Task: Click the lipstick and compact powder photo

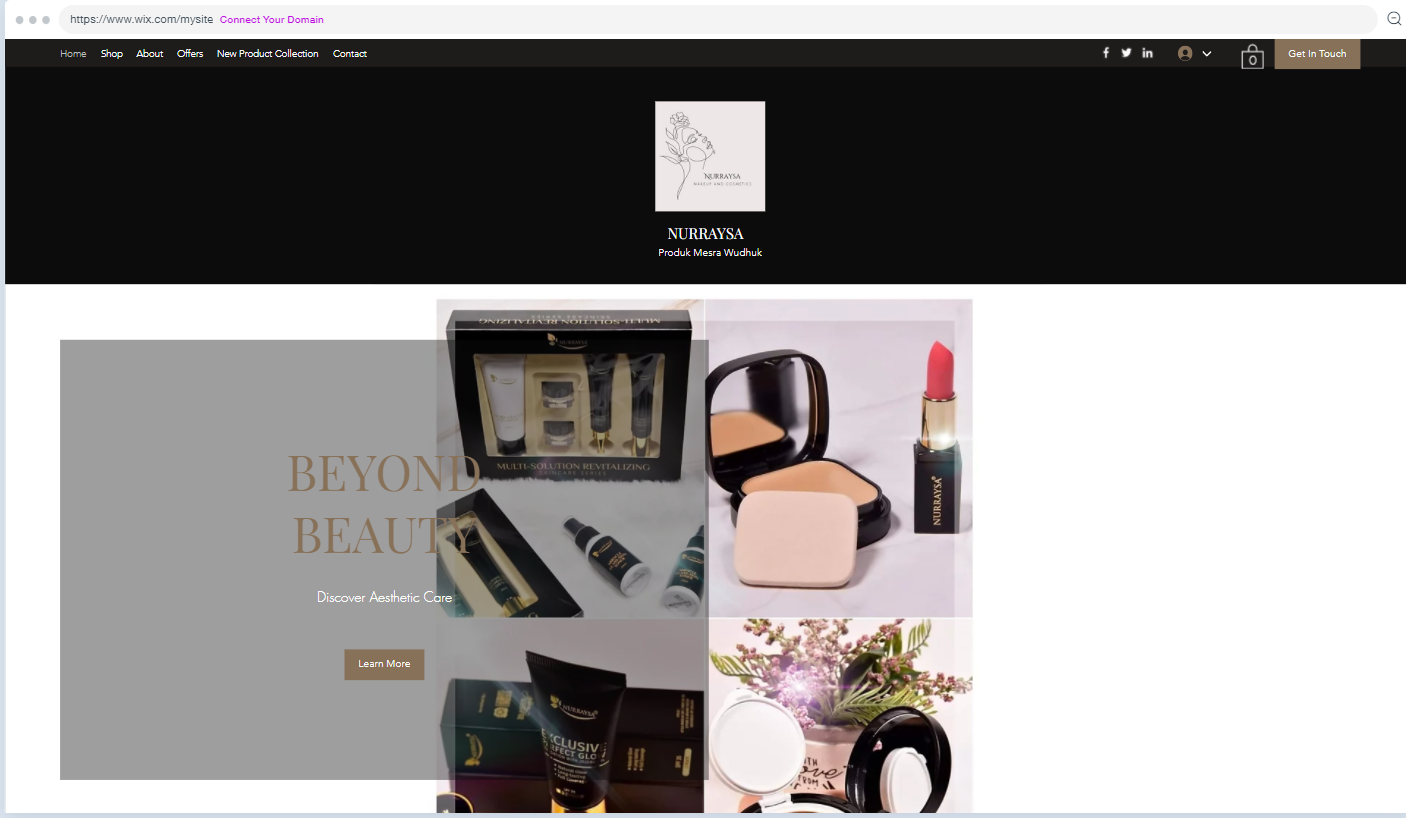Action: pyautogui.click(x=840, y=458)
